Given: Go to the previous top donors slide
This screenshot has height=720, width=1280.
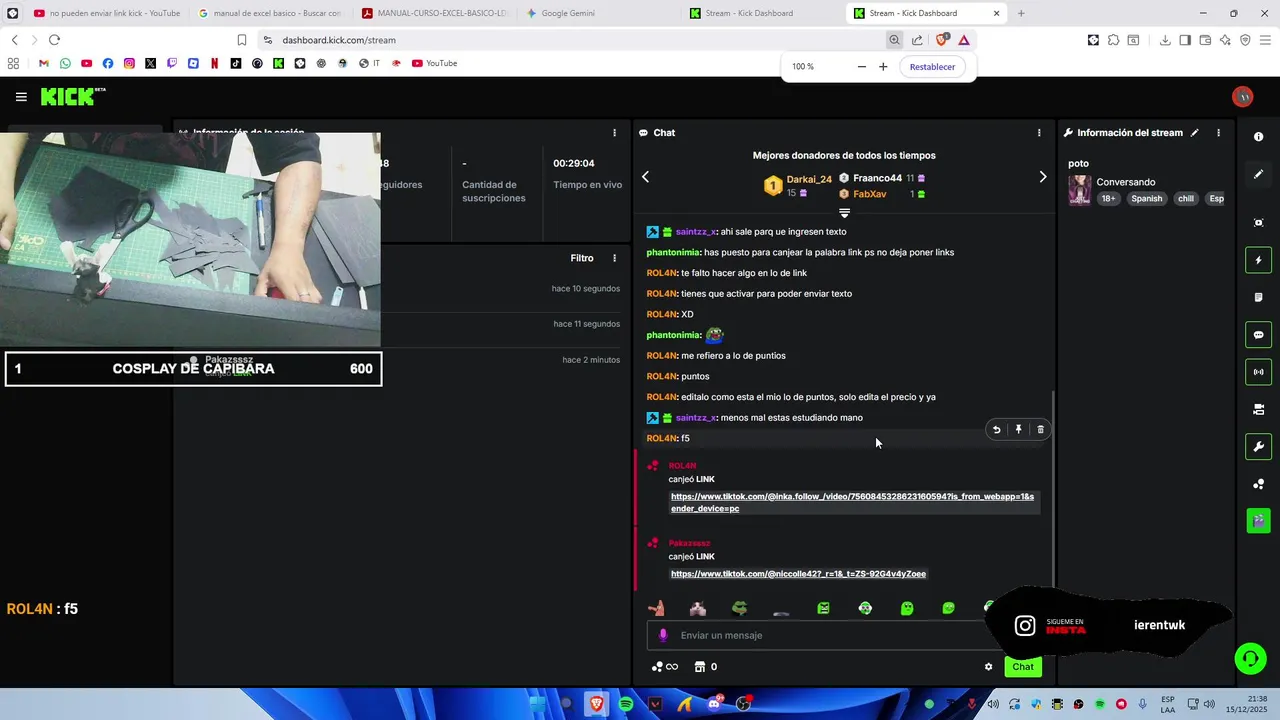Looking at the screenshot, I should (x=645, y=177).
